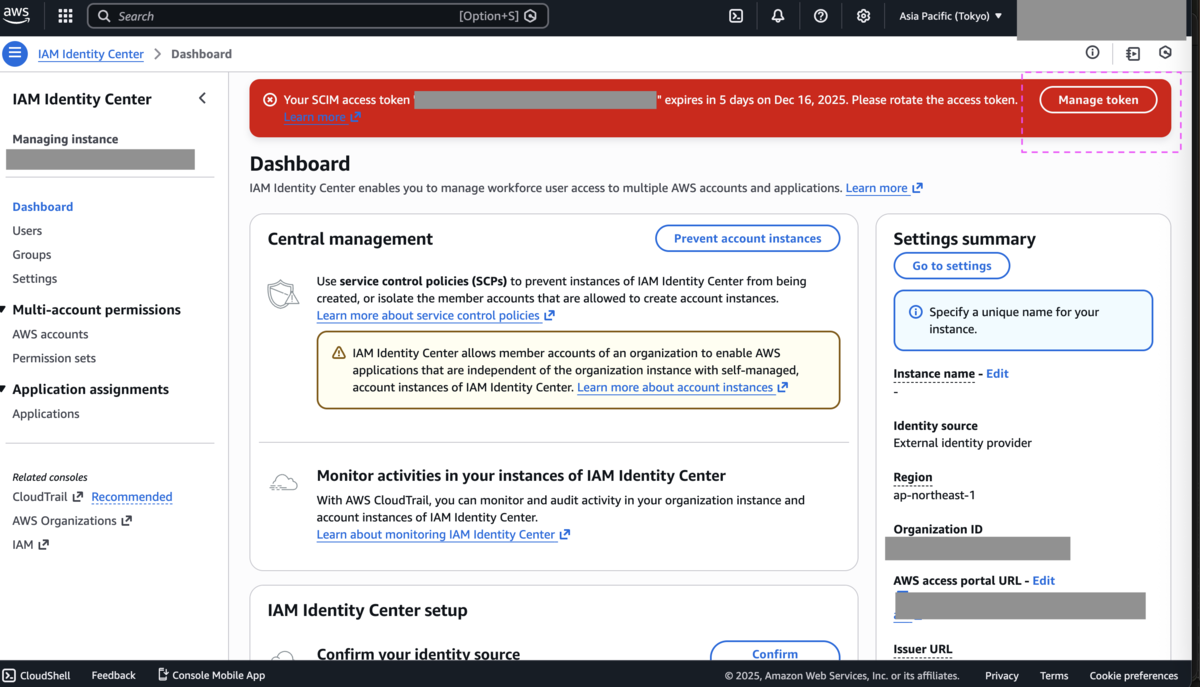Click Edit next to Instance name
1200x687 pixels.
pyautogui.click(x=997, y=374)
